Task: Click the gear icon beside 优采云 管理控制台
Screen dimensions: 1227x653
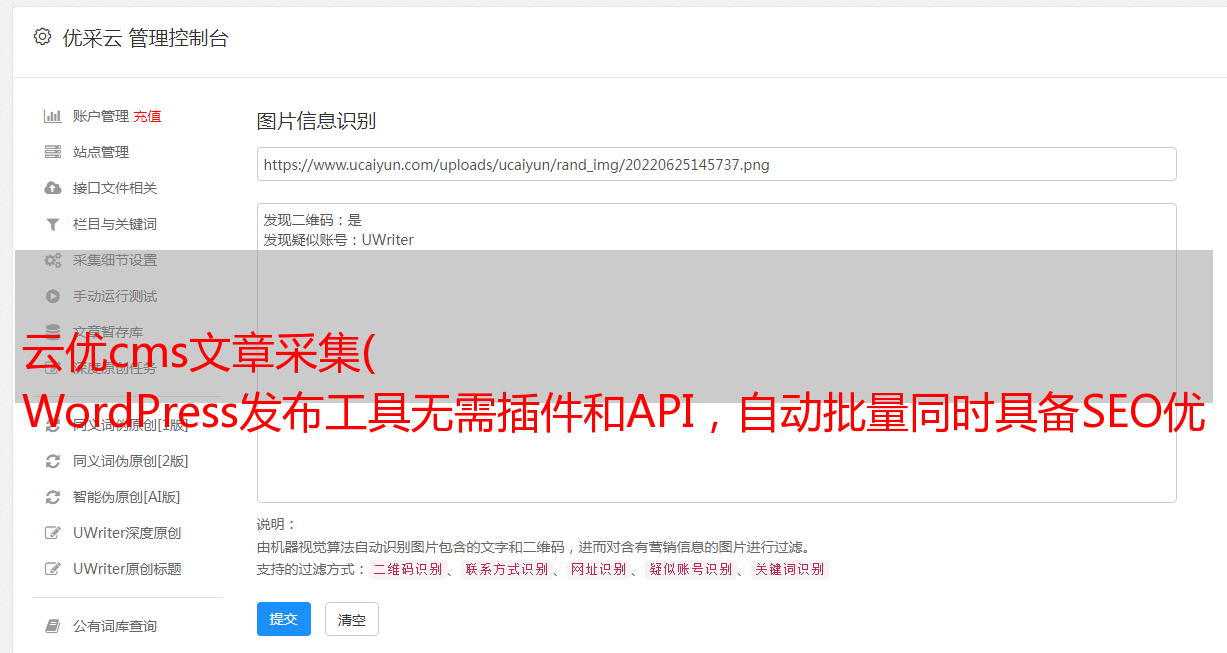Action: point(42,37)
